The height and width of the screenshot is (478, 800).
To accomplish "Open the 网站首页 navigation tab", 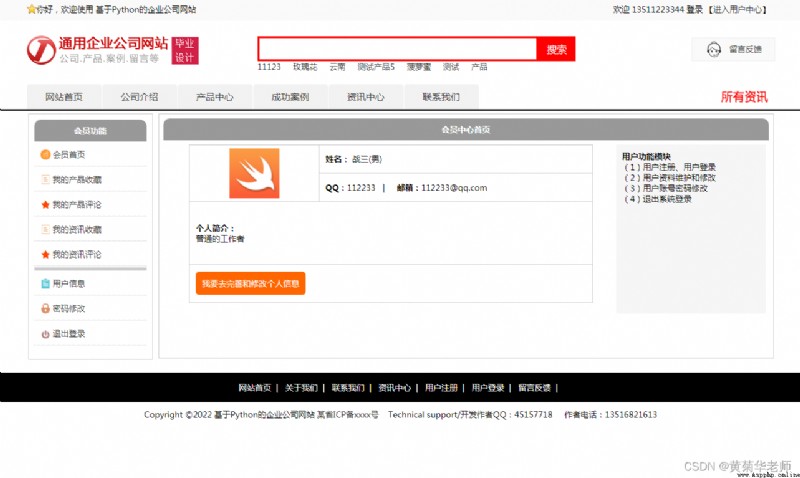I will [x=64, y=97].
